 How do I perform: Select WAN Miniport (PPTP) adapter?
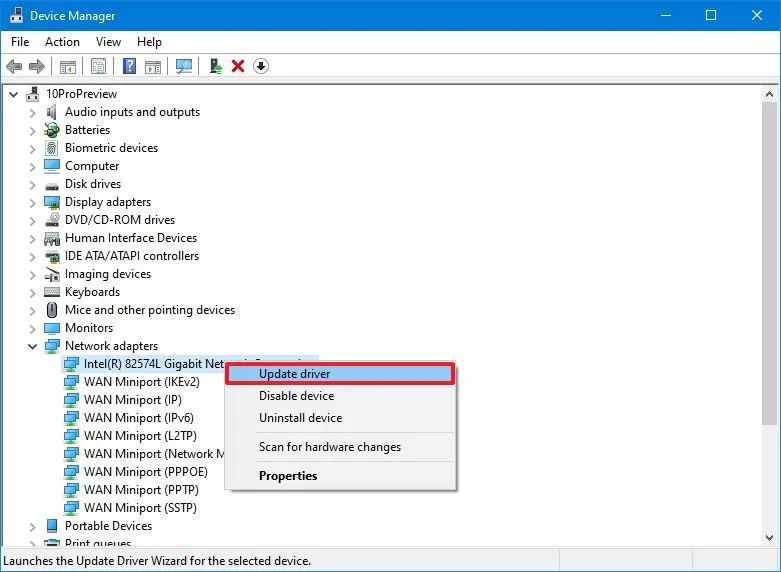pos(141,490)
